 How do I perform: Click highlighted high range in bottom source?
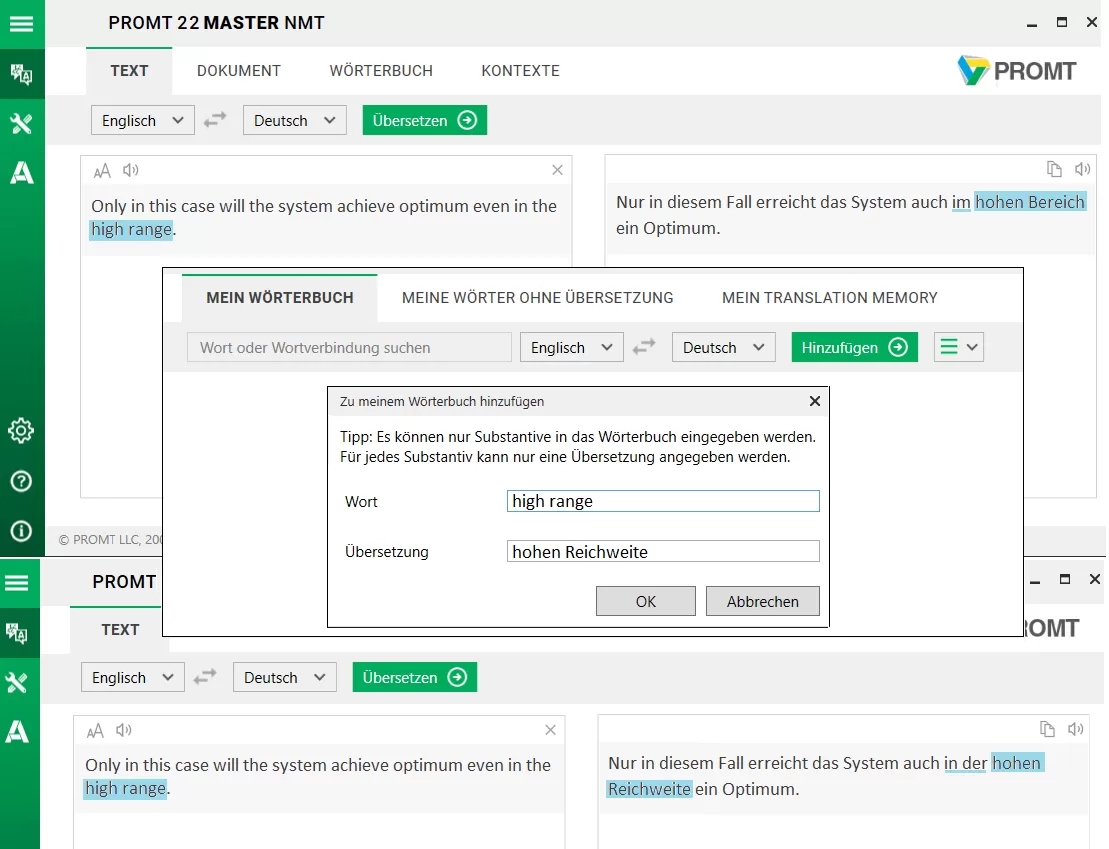[x=126, y=788]
